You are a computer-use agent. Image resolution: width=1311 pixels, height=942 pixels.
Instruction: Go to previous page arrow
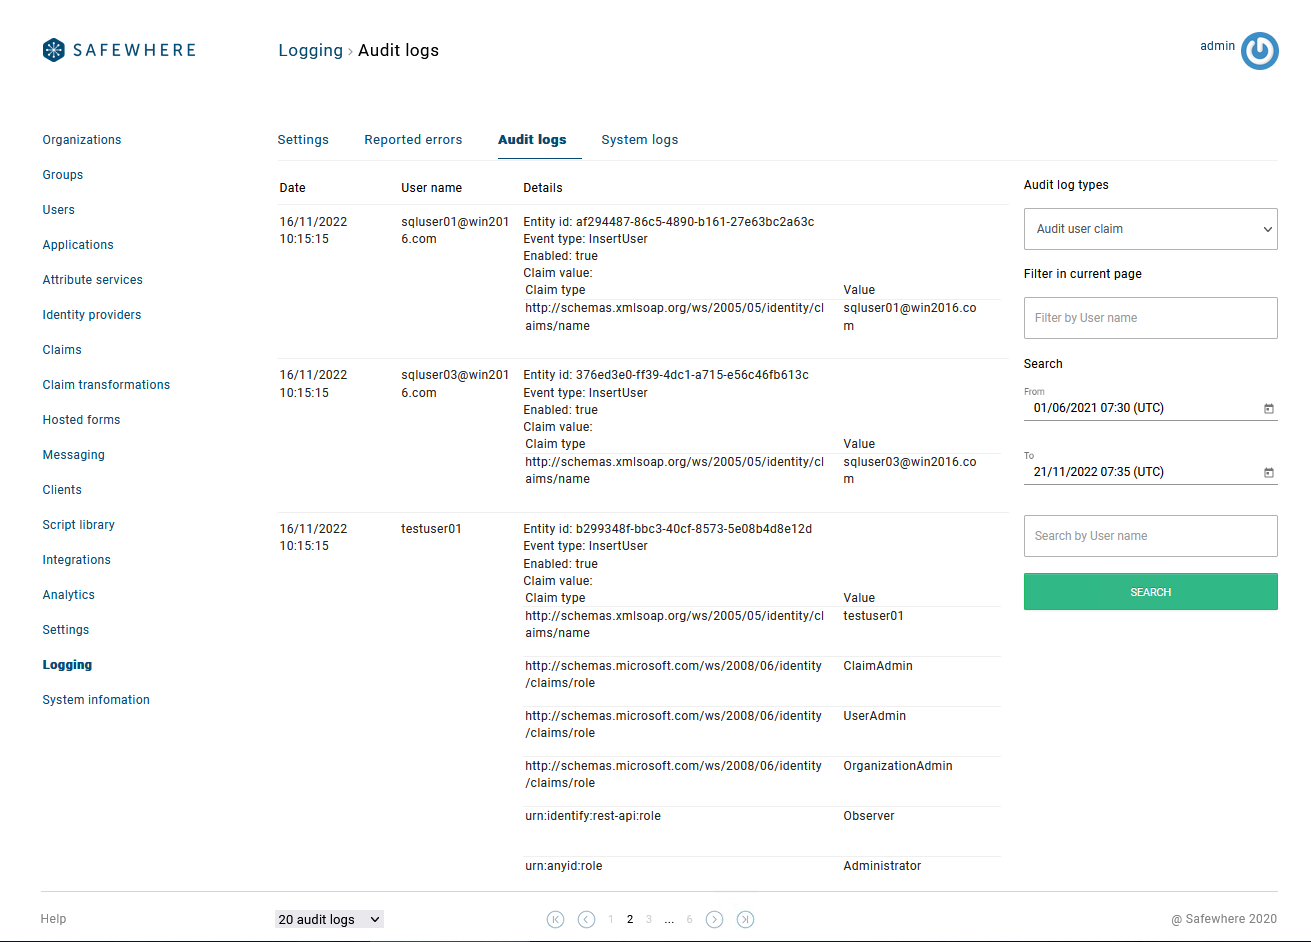pos(587,919)
